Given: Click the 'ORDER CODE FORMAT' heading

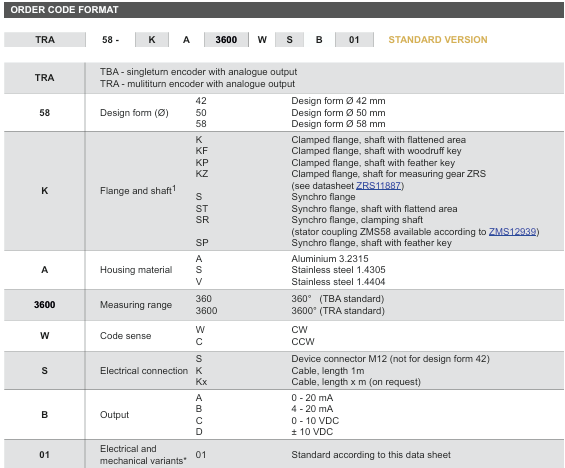Looking at the screenshot, I should click(x=64, y=10).
